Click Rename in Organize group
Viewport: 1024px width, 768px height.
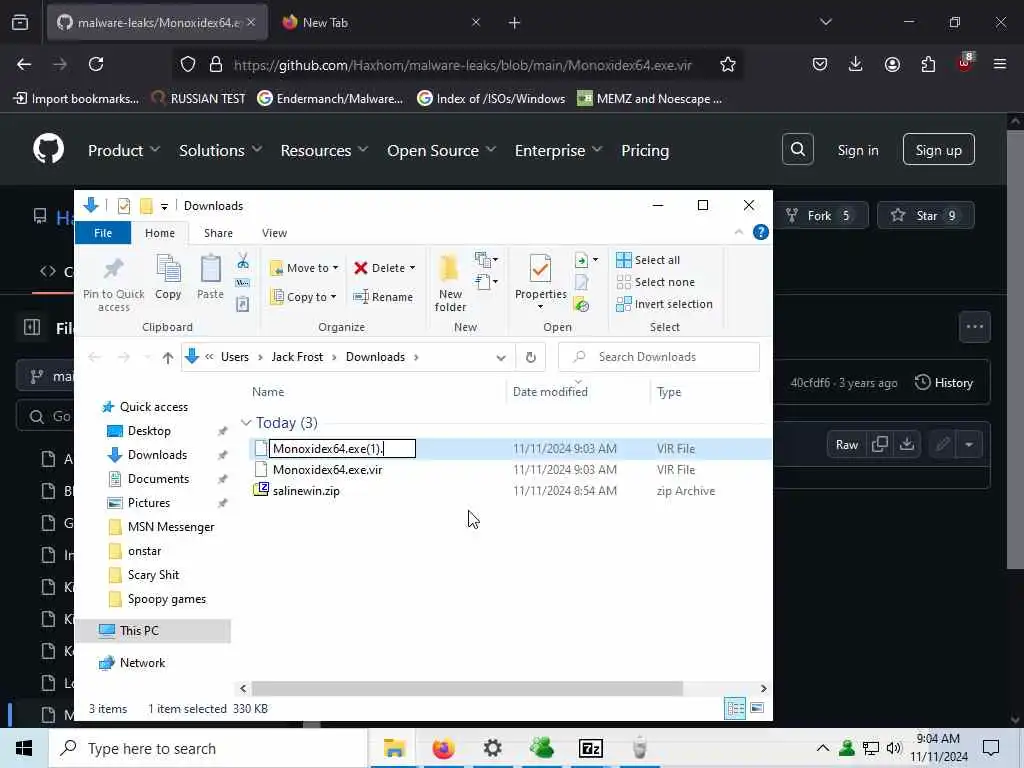(383, 296)
